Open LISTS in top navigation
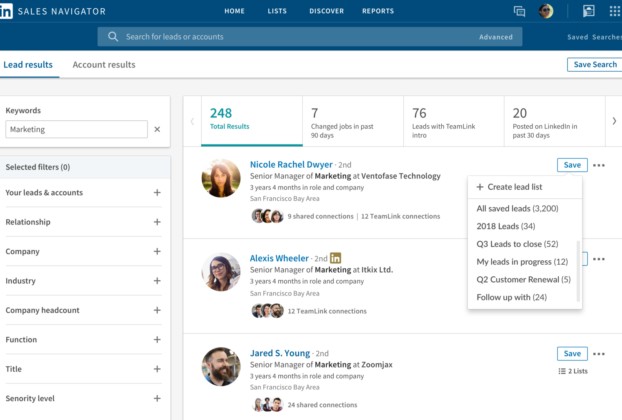622x420 pixels. [x=277, y=11]
